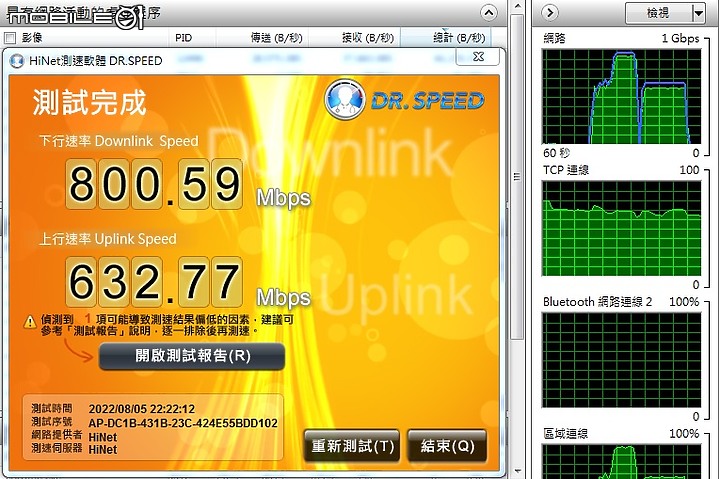Click the TCP 連線 graph
Image resolution: width=720 pixels, height=479 pixels.
tap(621, 228)
